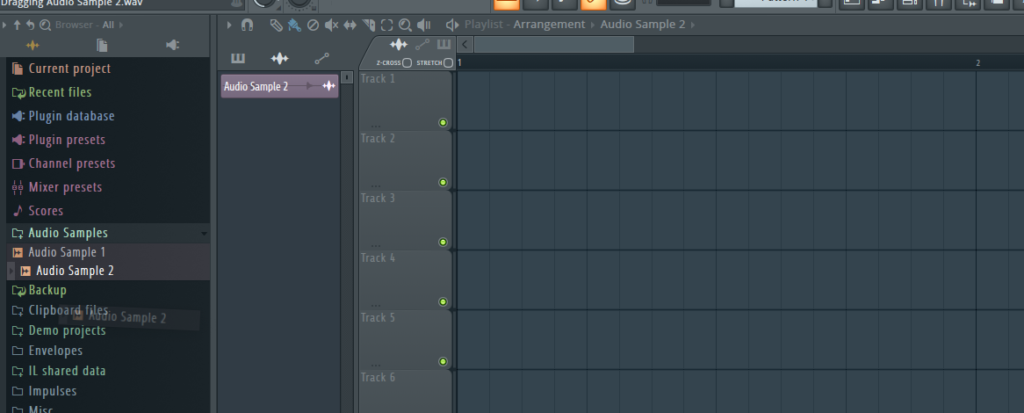Click the browser files pages icon
Screen dimensions: 1024x413
coord(102,45)
